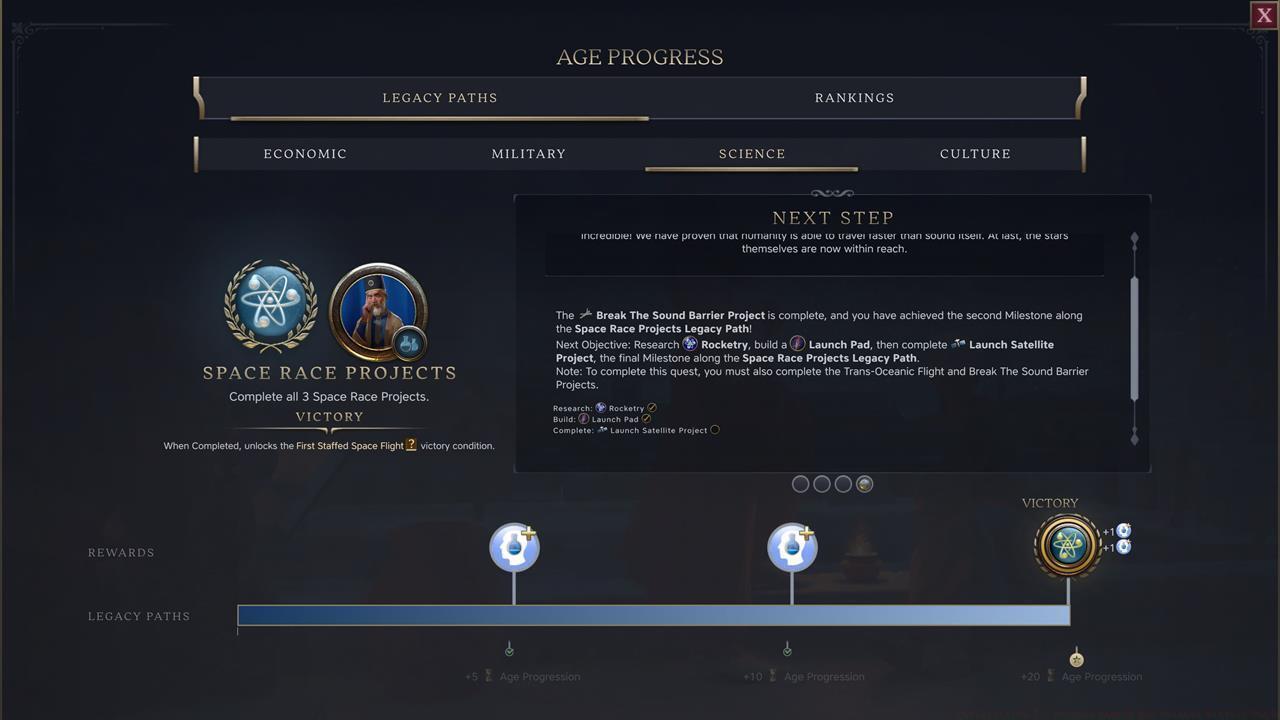Click the second science milestone reward icon
This screenshot has height=720, width=1280.
tap(792, 547)
